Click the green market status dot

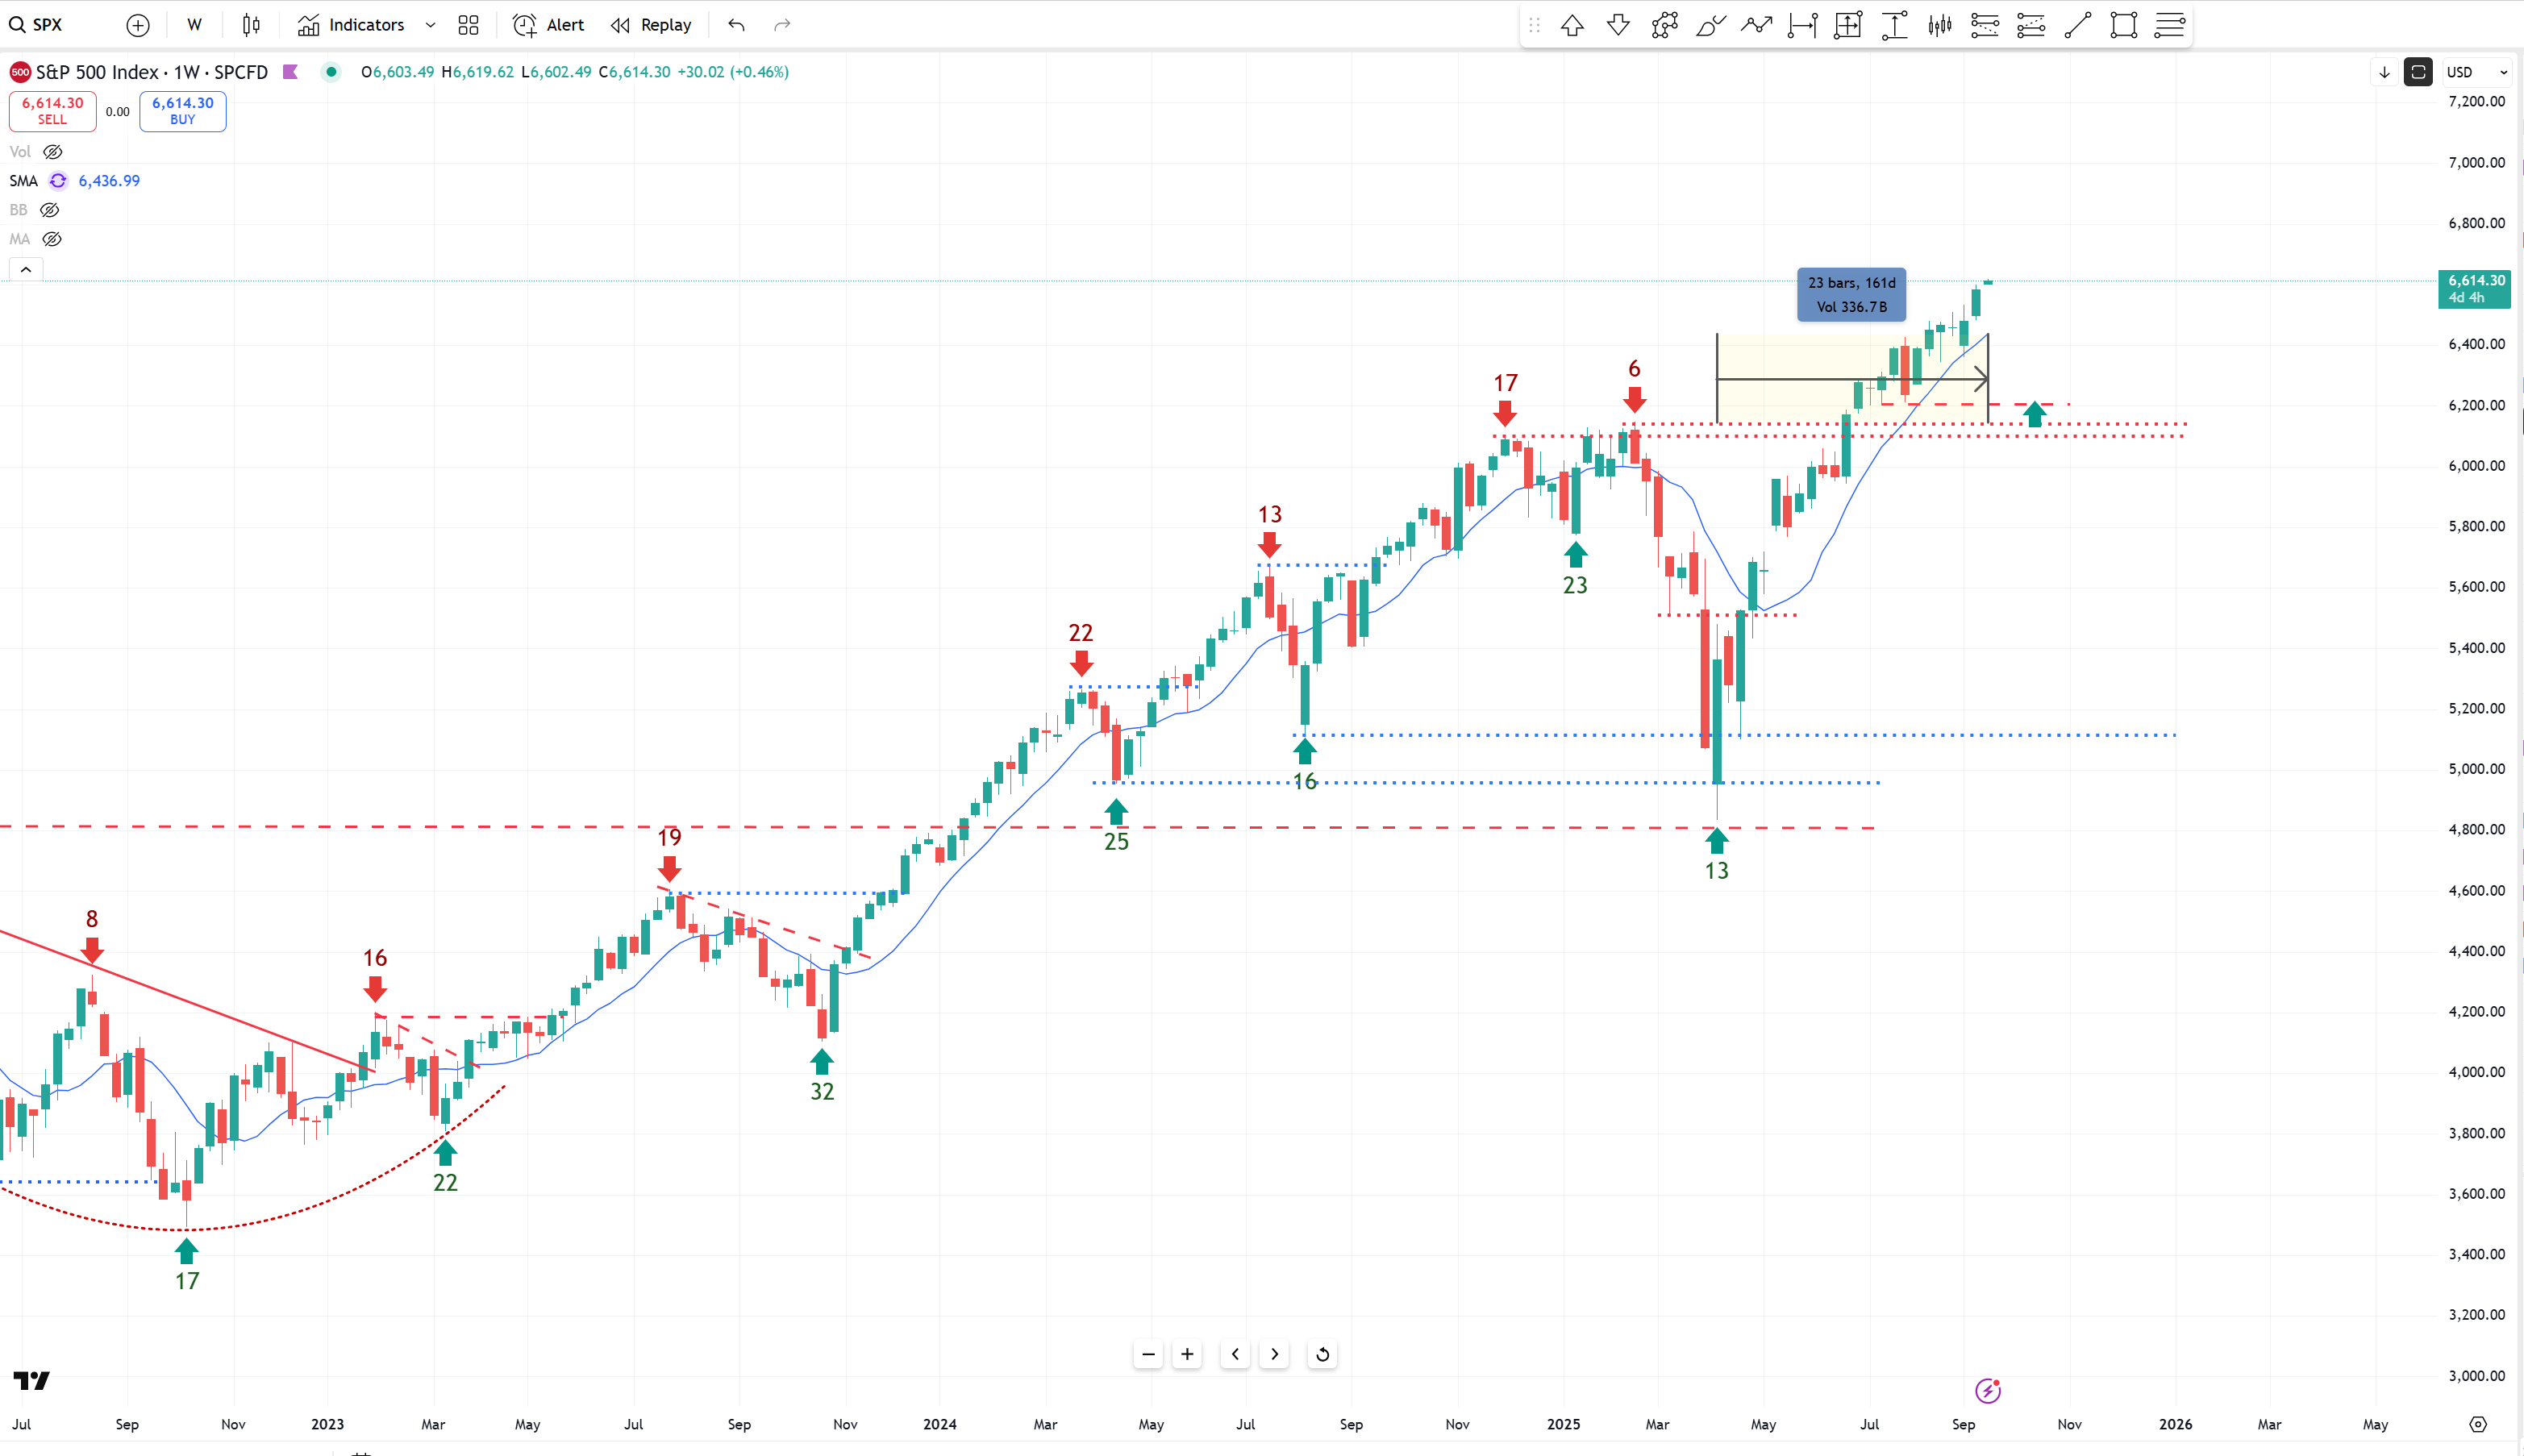click(331, 72)
